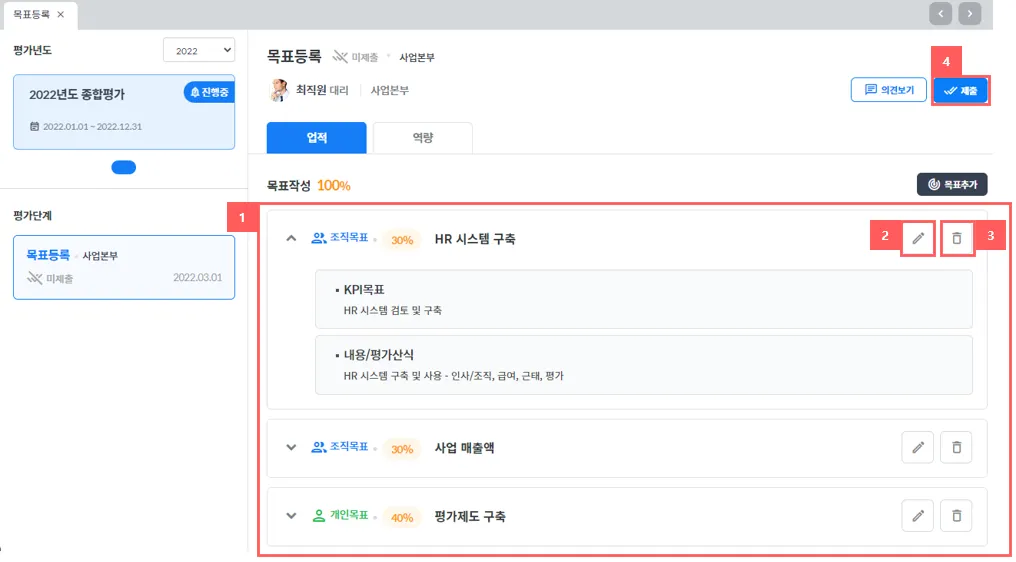
Task: Expand the 평가제도 구축 goal
Action: pyautogui.click(x=291, y=517)
